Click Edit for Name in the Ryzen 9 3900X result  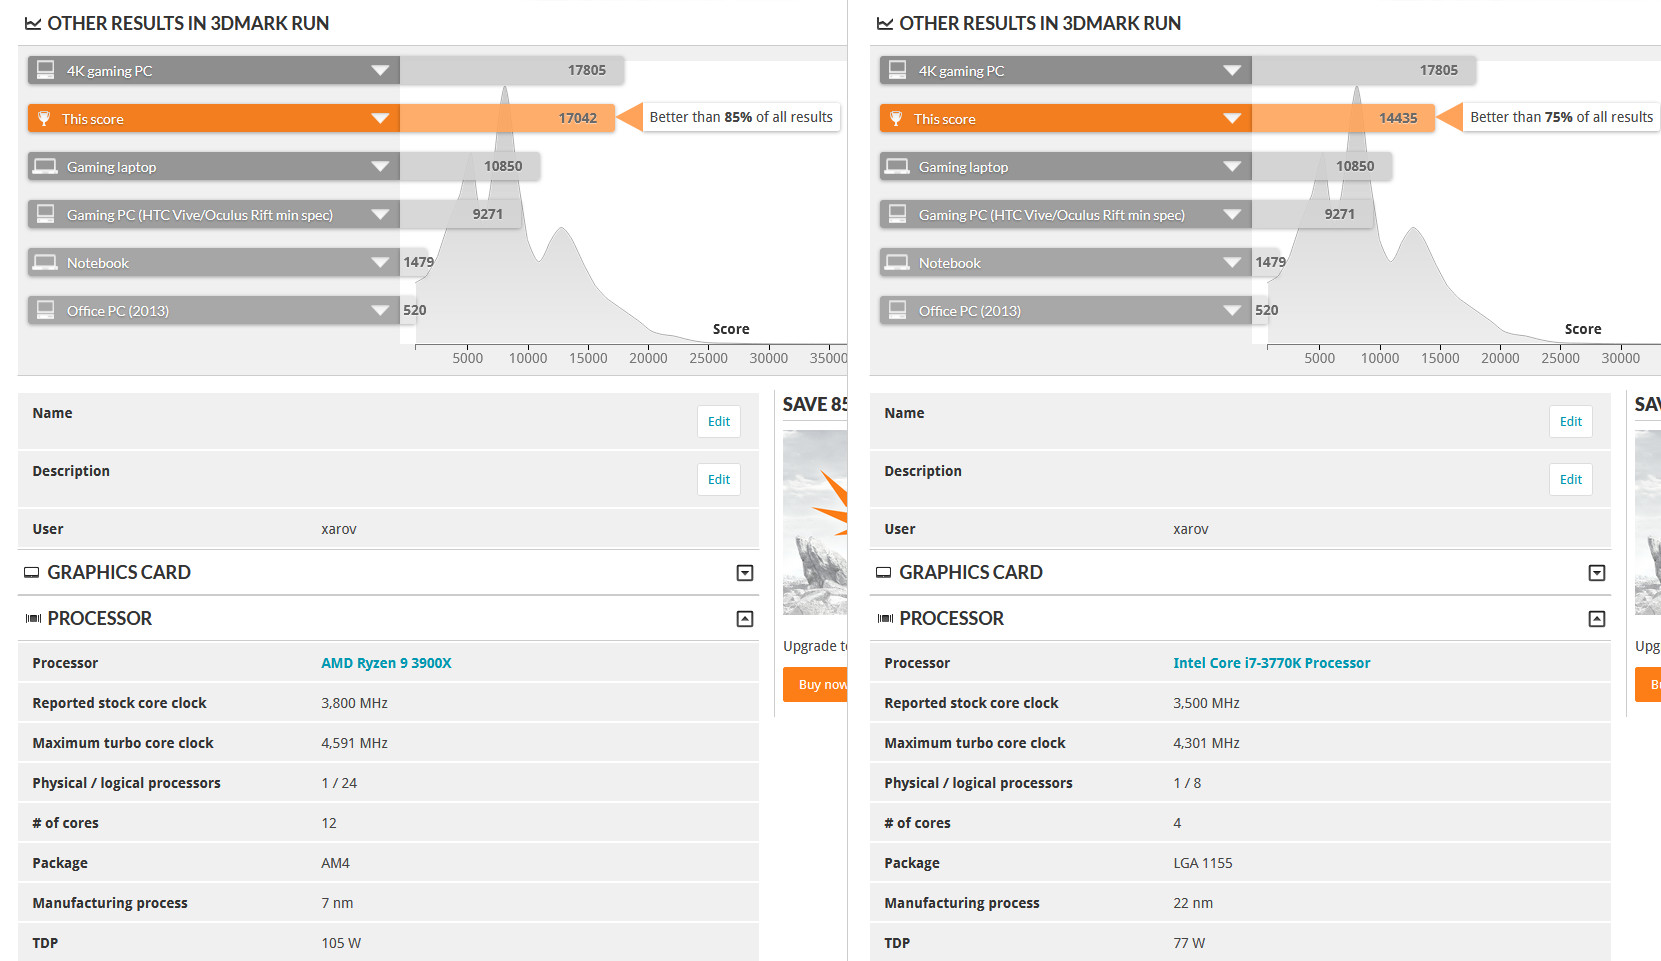click(718, 422)
